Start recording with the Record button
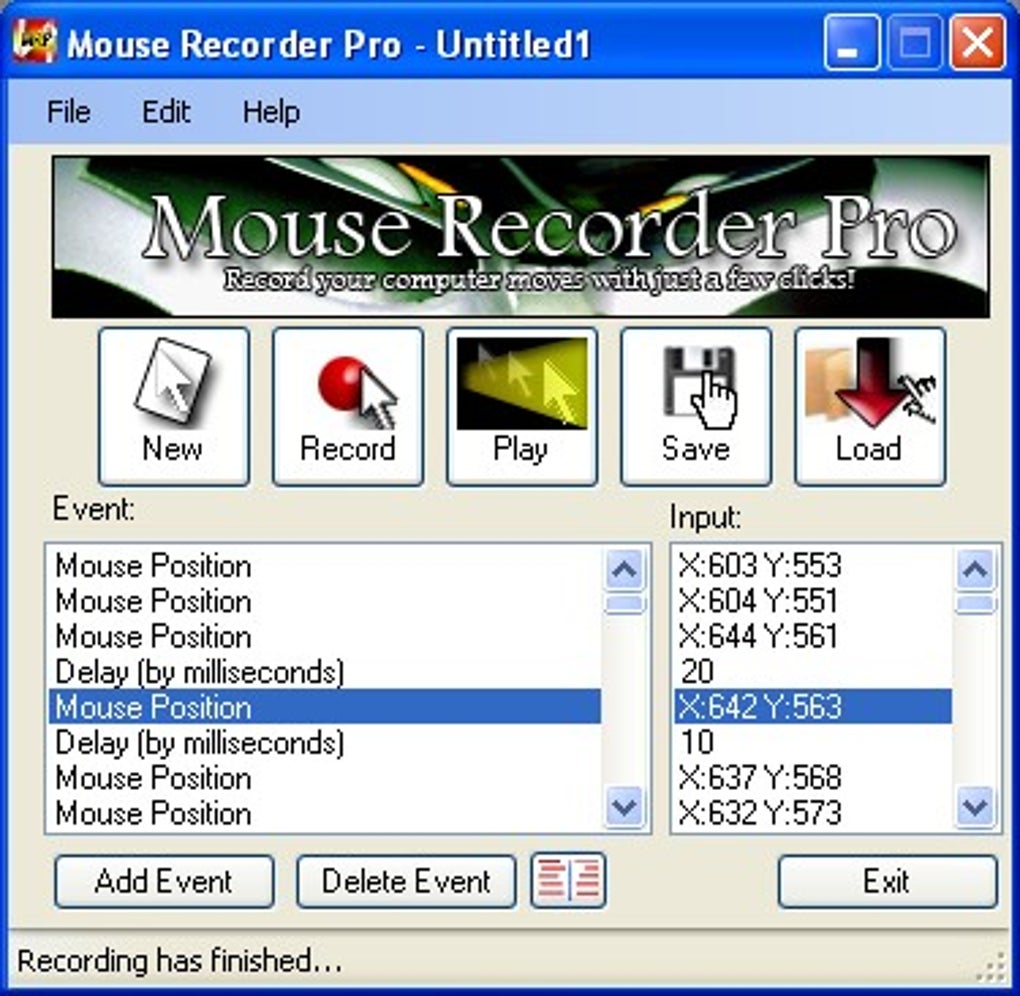This screenshot has height=996, width=1020. pyautogui.click(x=348, y=407)
